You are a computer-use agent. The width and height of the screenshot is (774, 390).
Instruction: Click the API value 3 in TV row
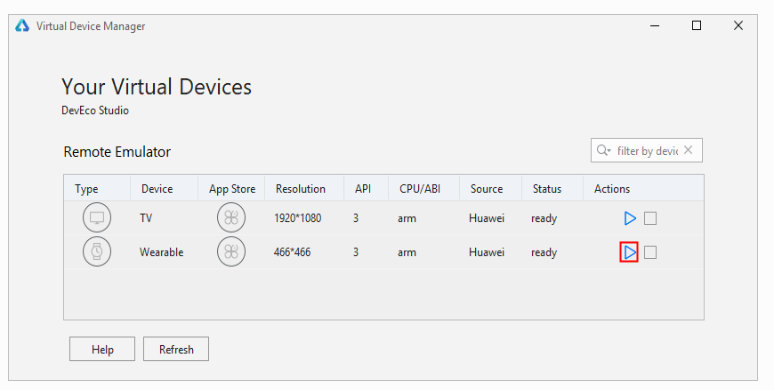click(x=355, y=218)
